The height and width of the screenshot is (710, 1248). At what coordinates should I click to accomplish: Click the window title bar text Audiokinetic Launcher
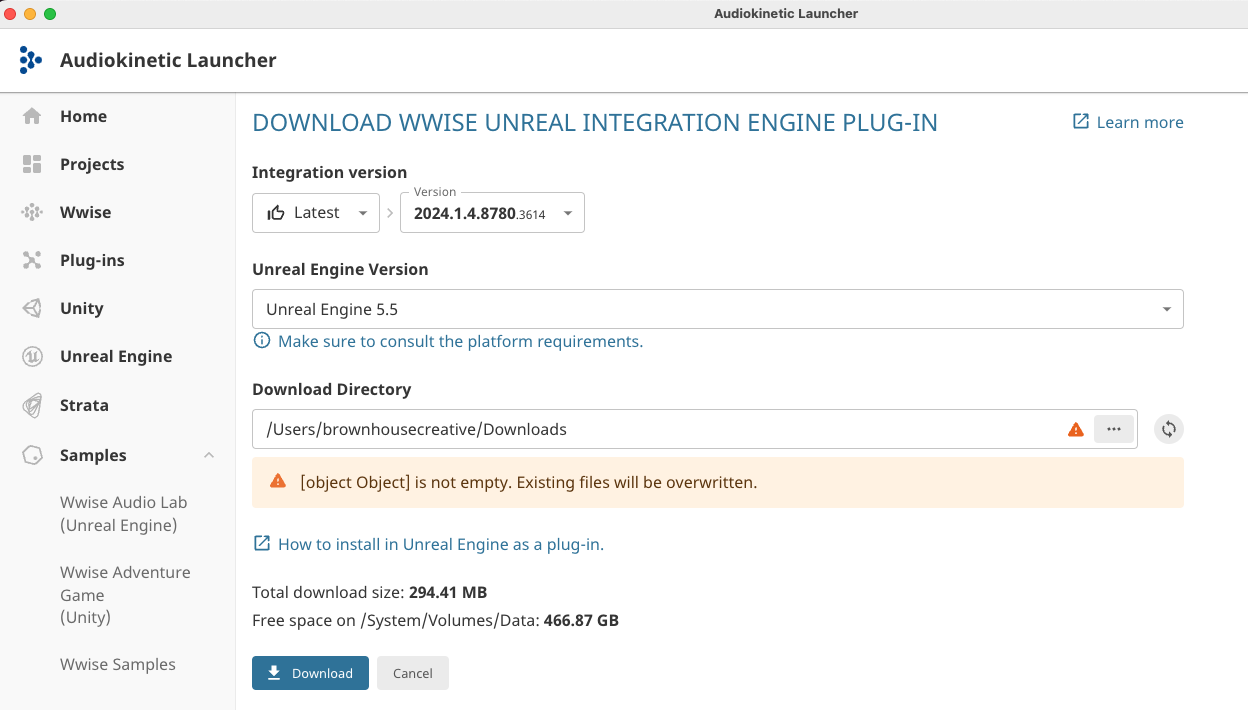(786, 13)
